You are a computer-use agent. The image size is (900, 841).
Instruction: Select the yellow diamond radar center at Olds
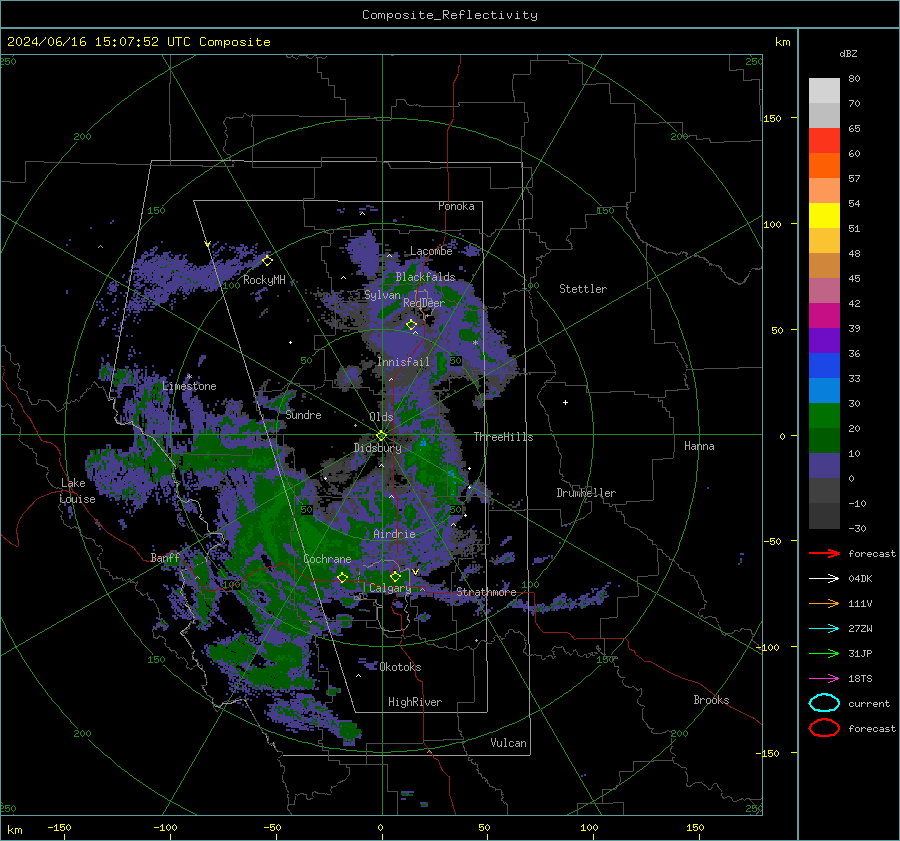tap(381, 436)
